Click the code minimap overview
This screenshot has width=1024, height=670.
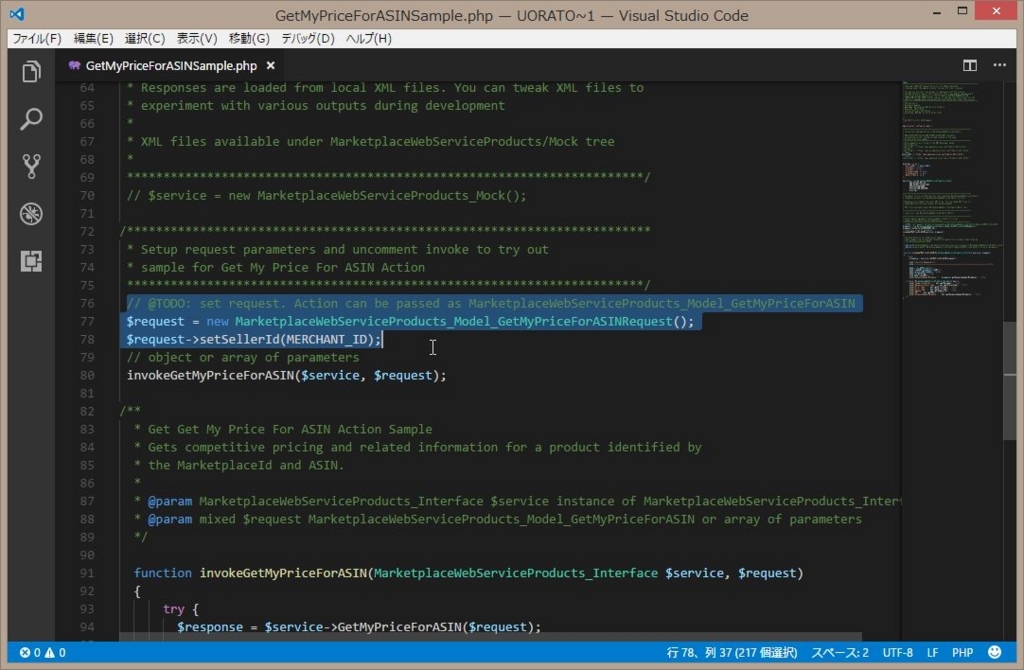point(951,189)
